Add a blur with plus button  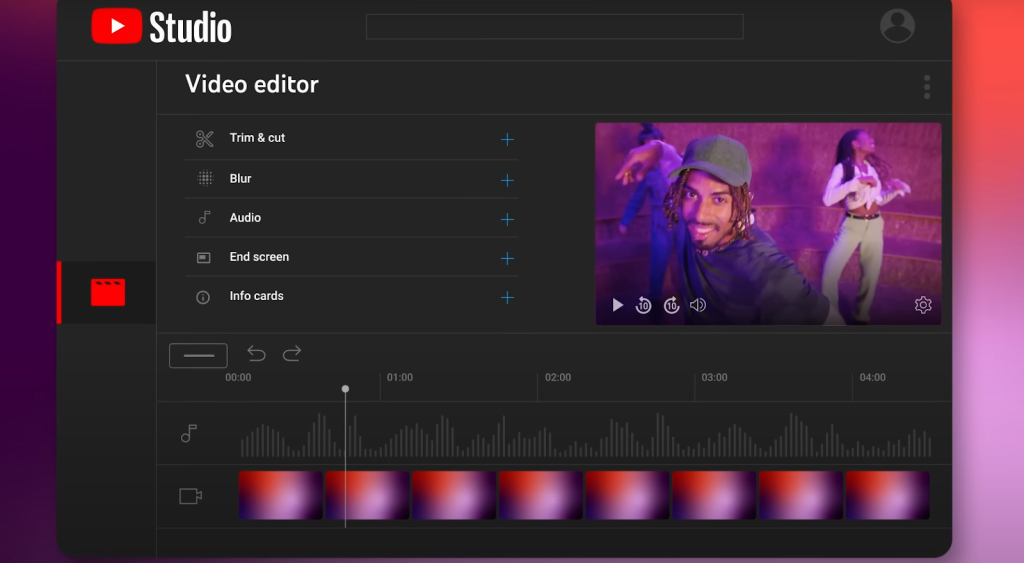507,180
